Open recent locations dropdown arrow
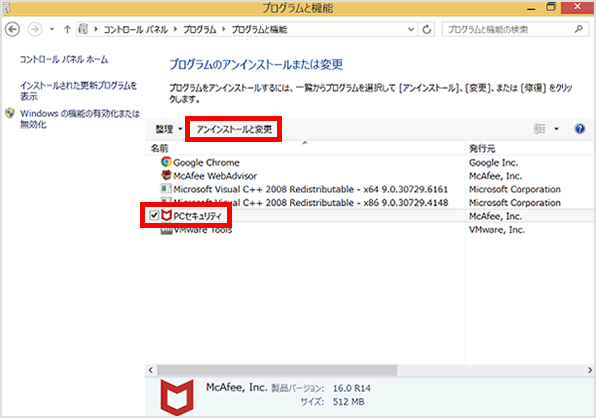 (52, 29)
